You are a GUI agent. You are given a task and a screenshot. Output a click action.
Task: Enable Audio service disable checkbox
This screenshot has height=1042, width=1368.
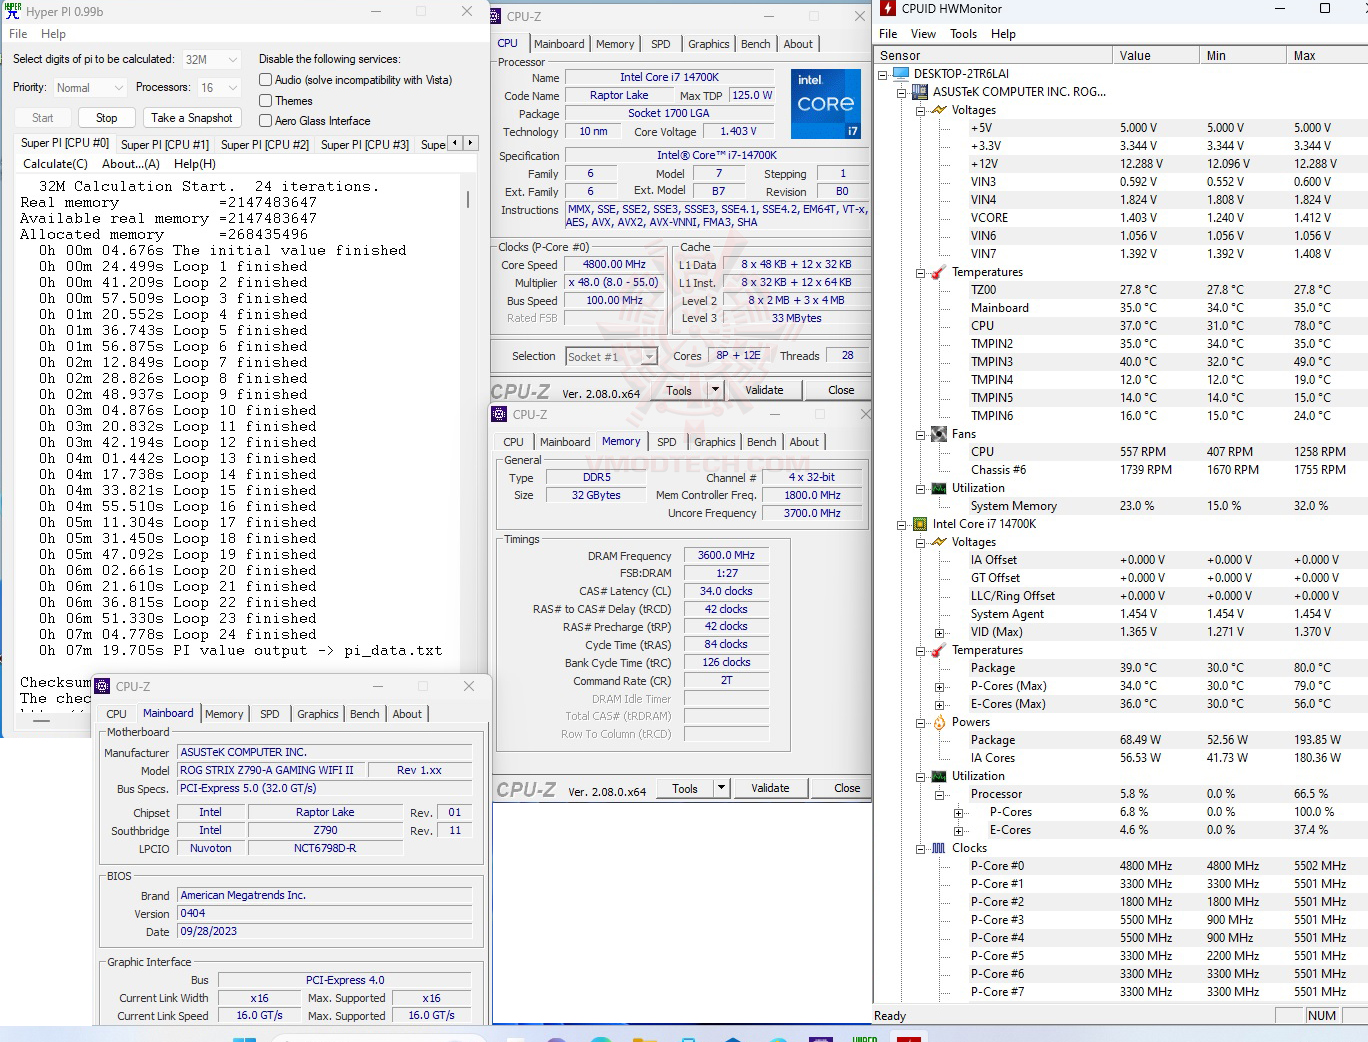pyautogui.click(x=266, y=80)
